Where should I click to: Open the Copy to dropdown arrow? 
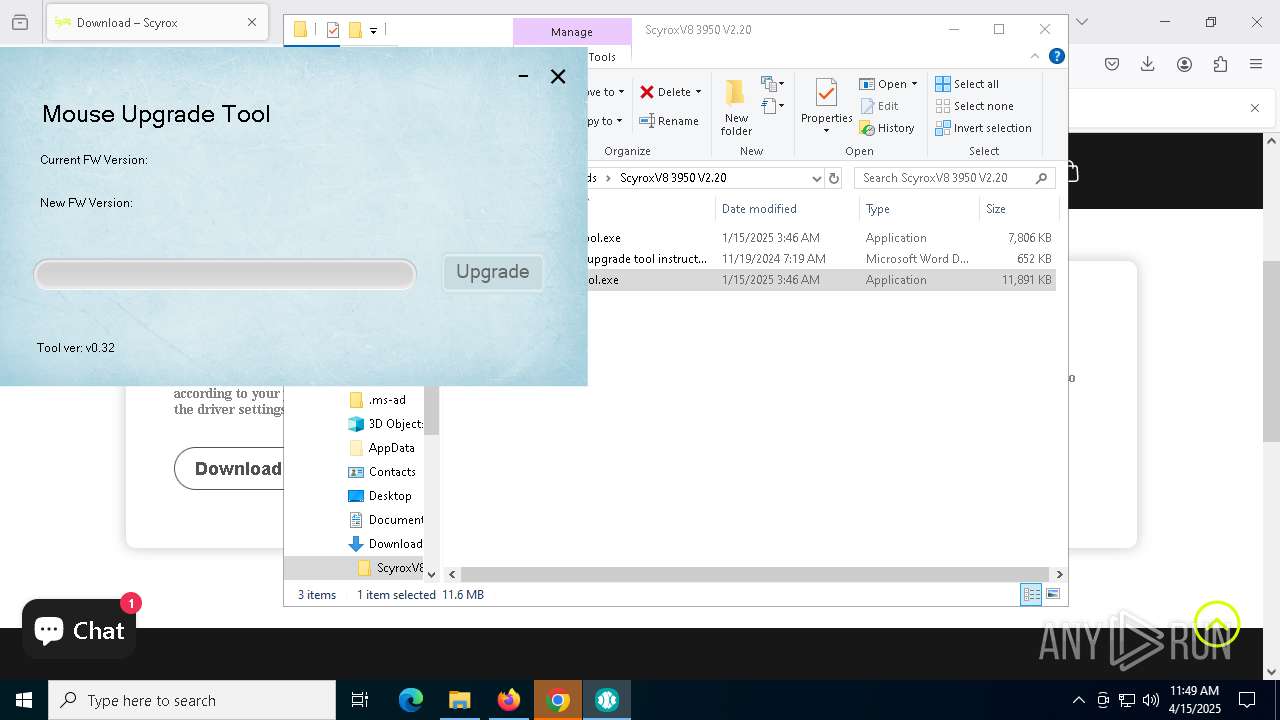coord(619,121)
